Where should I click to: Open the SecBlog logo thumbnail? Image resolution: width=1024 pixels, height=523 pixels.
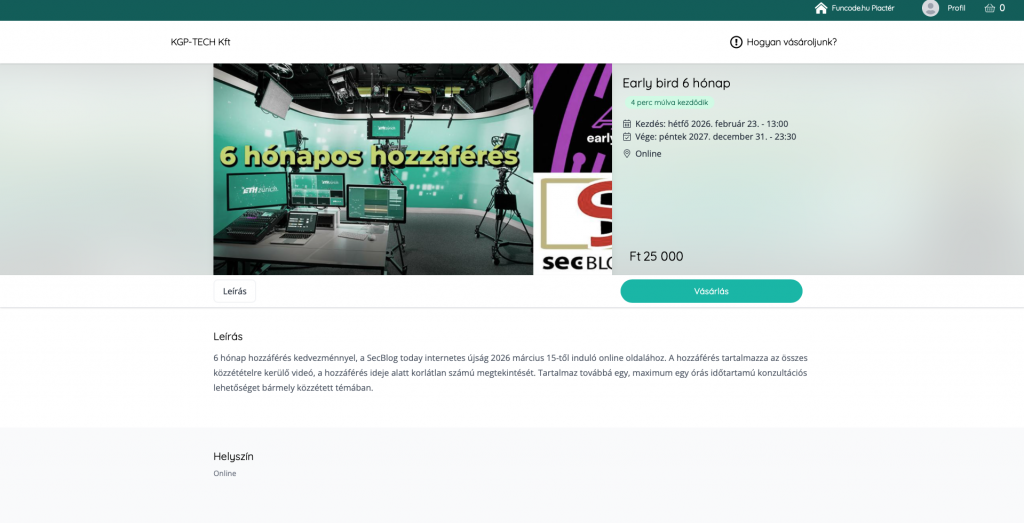573,224
